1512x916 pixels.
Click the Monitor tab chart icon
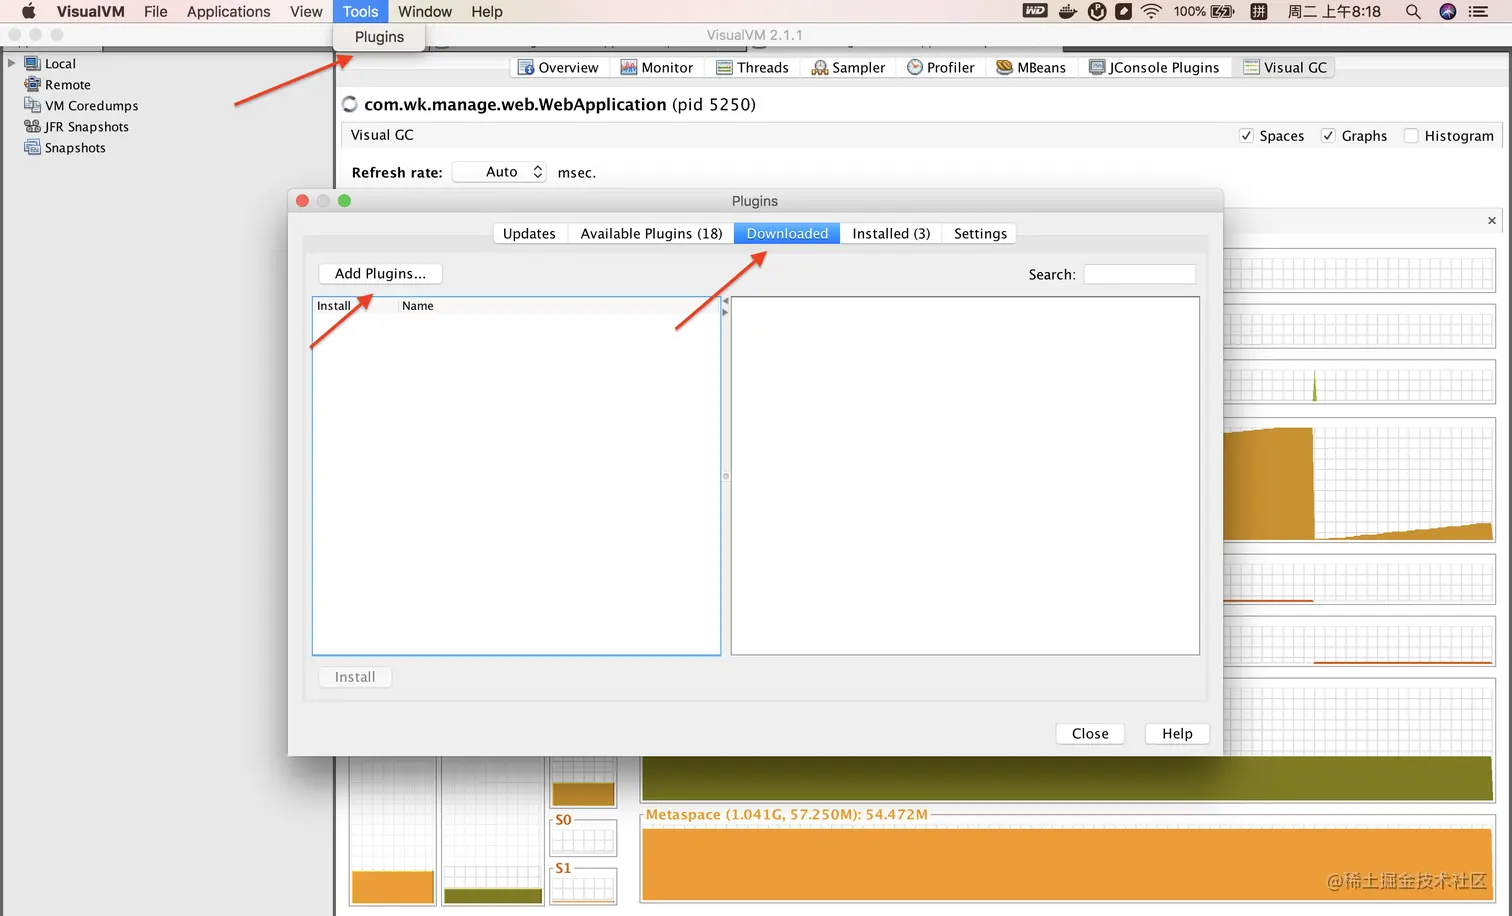coord(629,67)
